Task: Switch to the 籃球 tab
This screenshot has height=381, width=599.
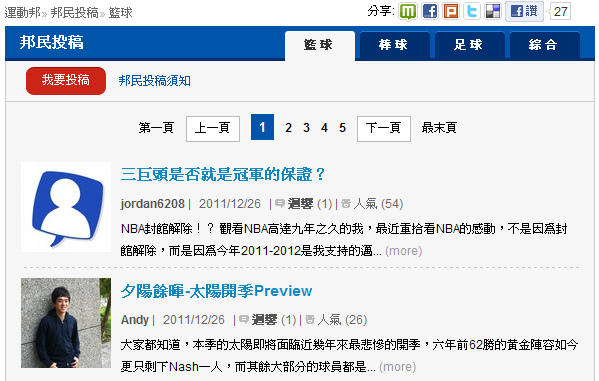Action: (x=319, y=45)
